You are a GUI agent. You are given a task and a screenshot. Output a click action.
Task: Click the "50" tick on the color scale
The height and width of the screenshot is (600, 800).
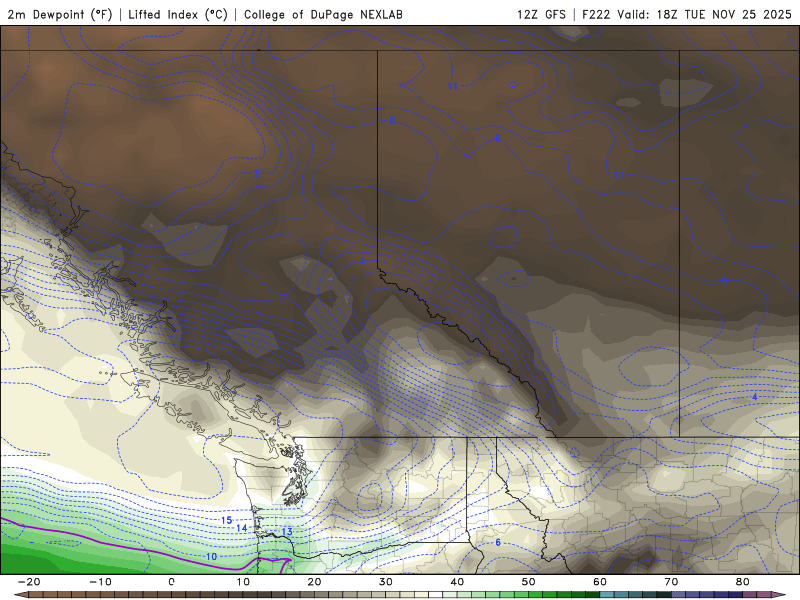coord(529,582)
